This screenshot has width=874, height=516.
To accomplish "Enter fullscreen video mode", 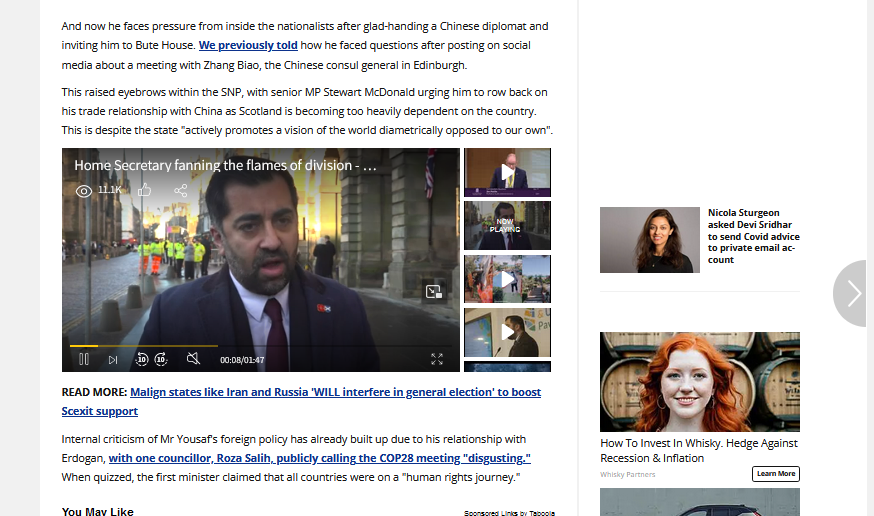I will point(437,359).
